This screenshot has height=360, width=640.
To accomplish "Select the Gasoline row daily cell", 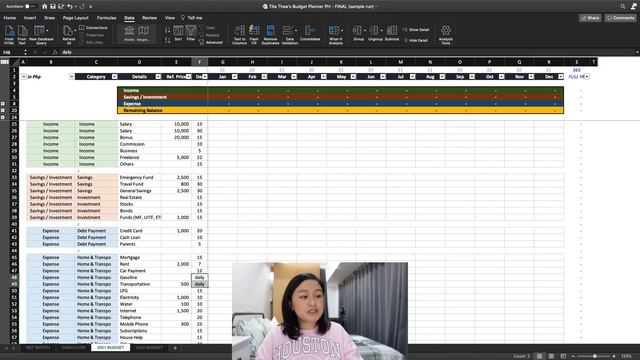I will (x=200, y=277).
